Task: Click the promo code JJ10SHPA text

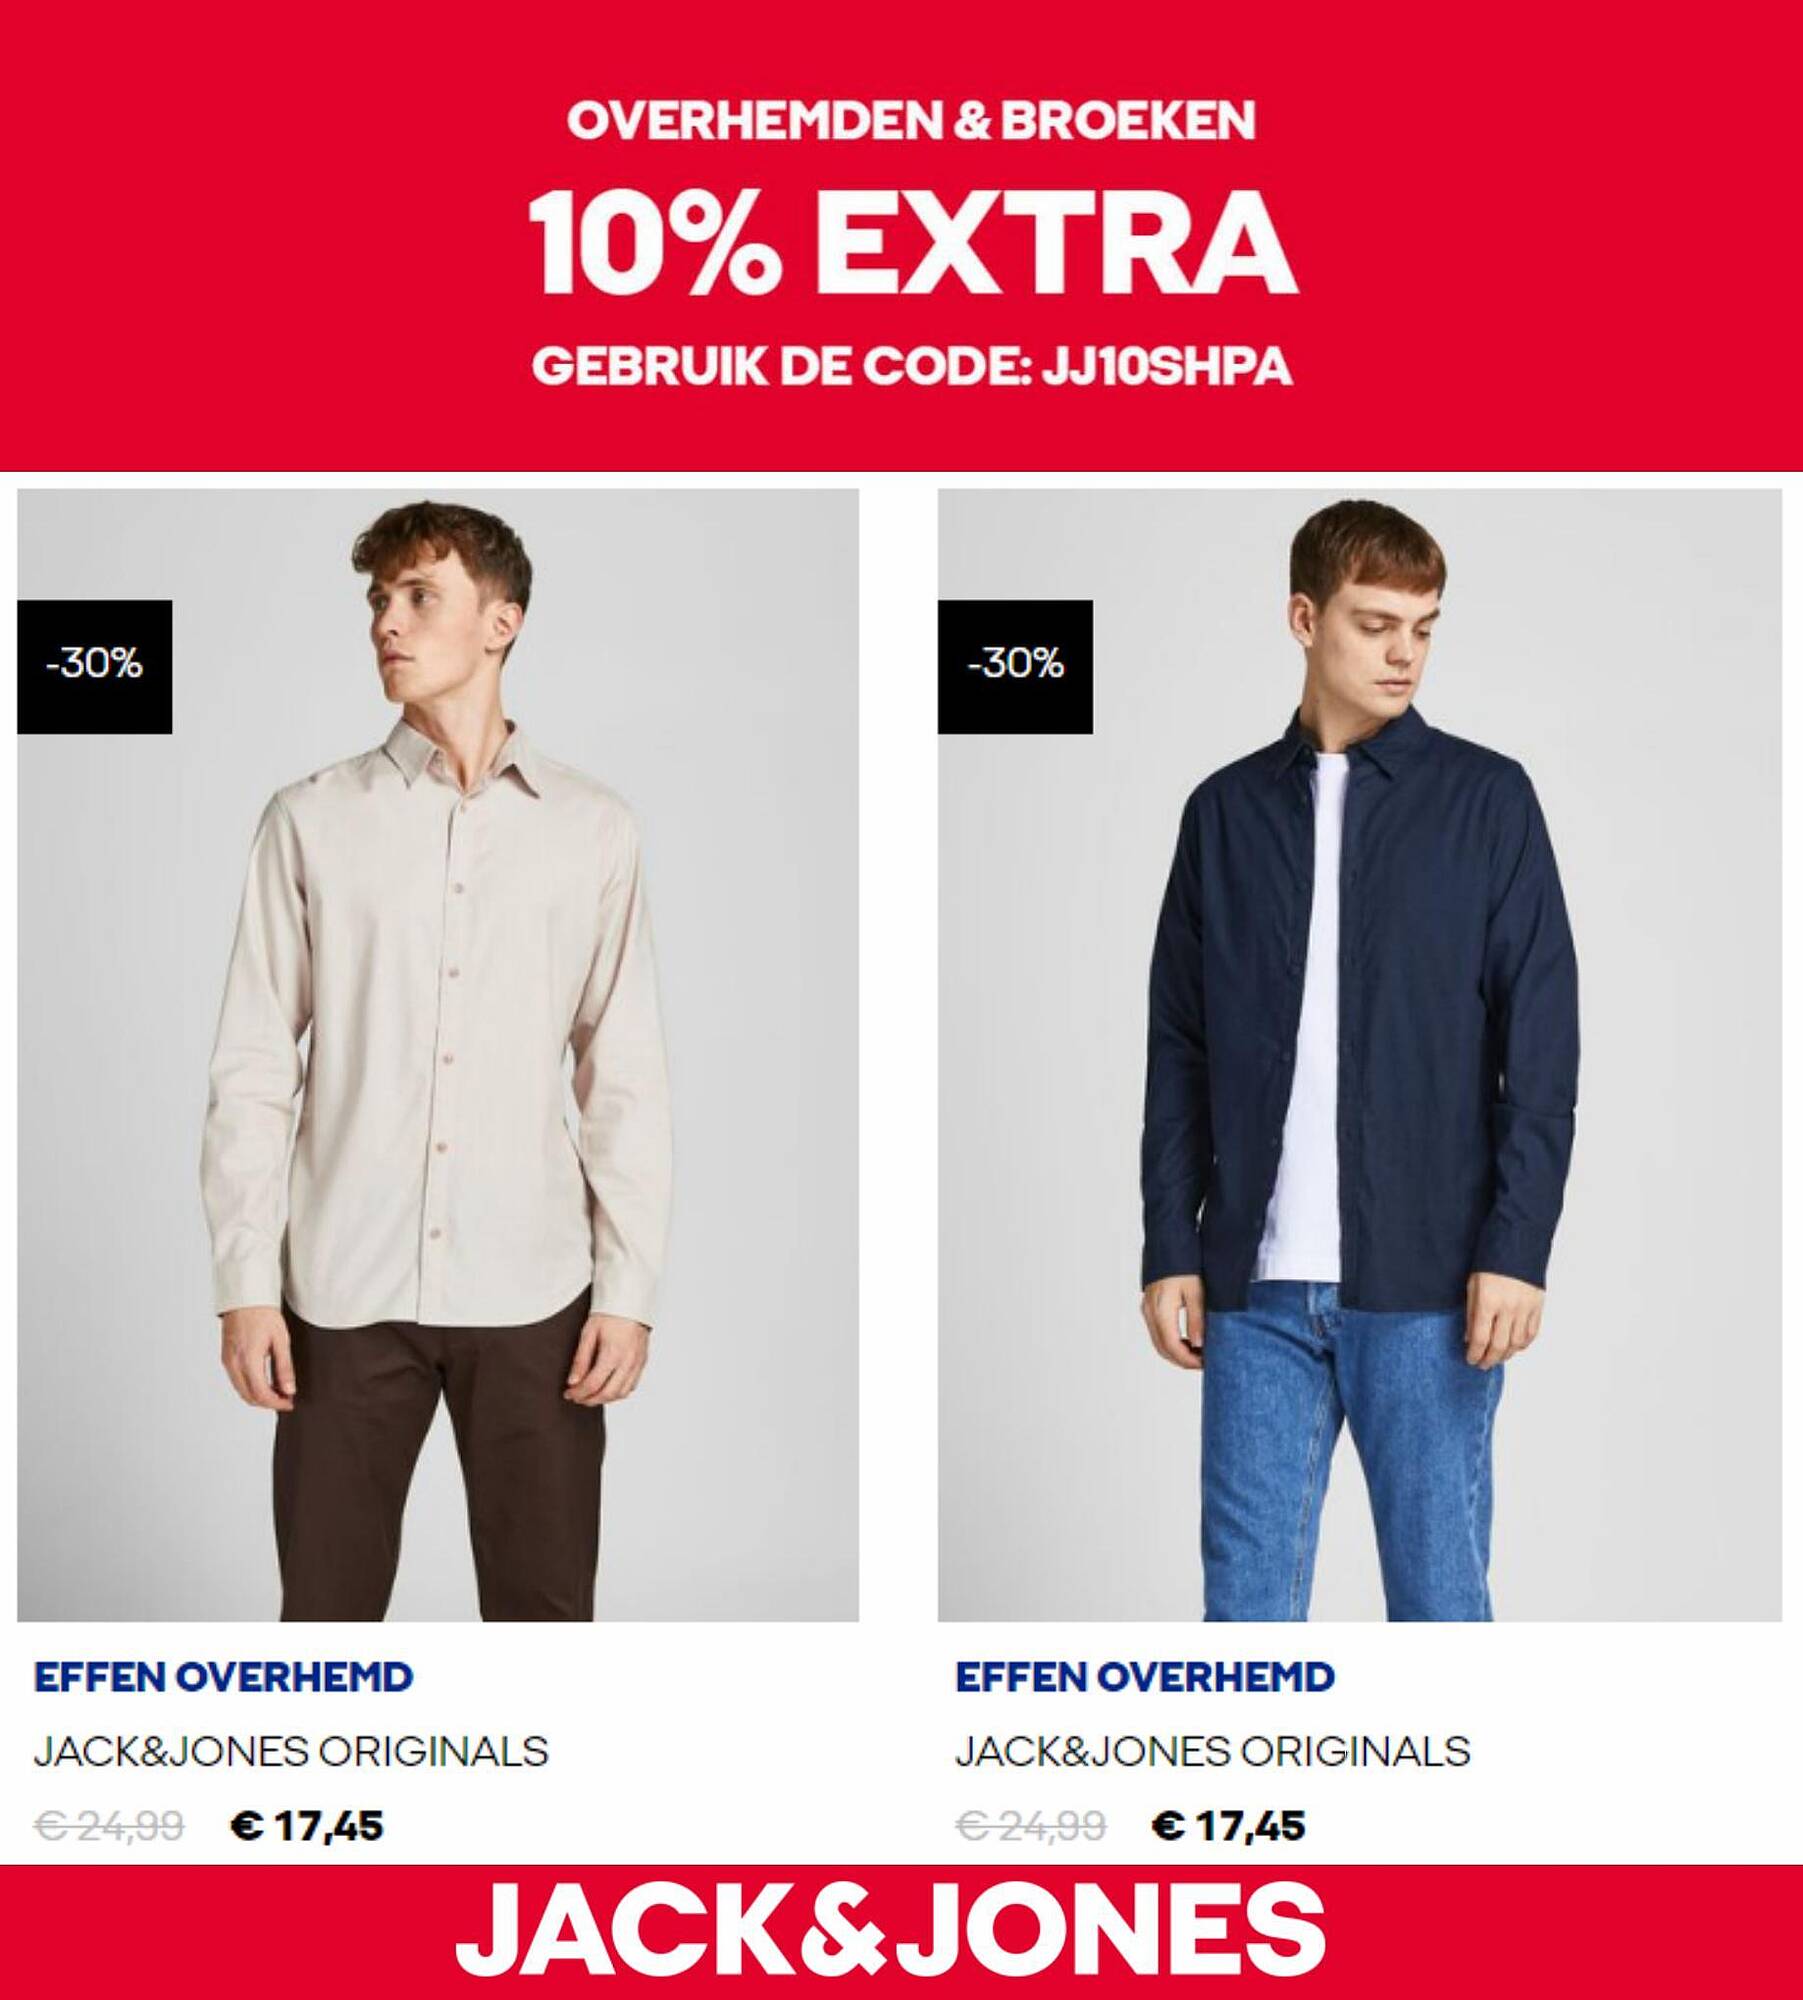Action: coord(1167,367)
